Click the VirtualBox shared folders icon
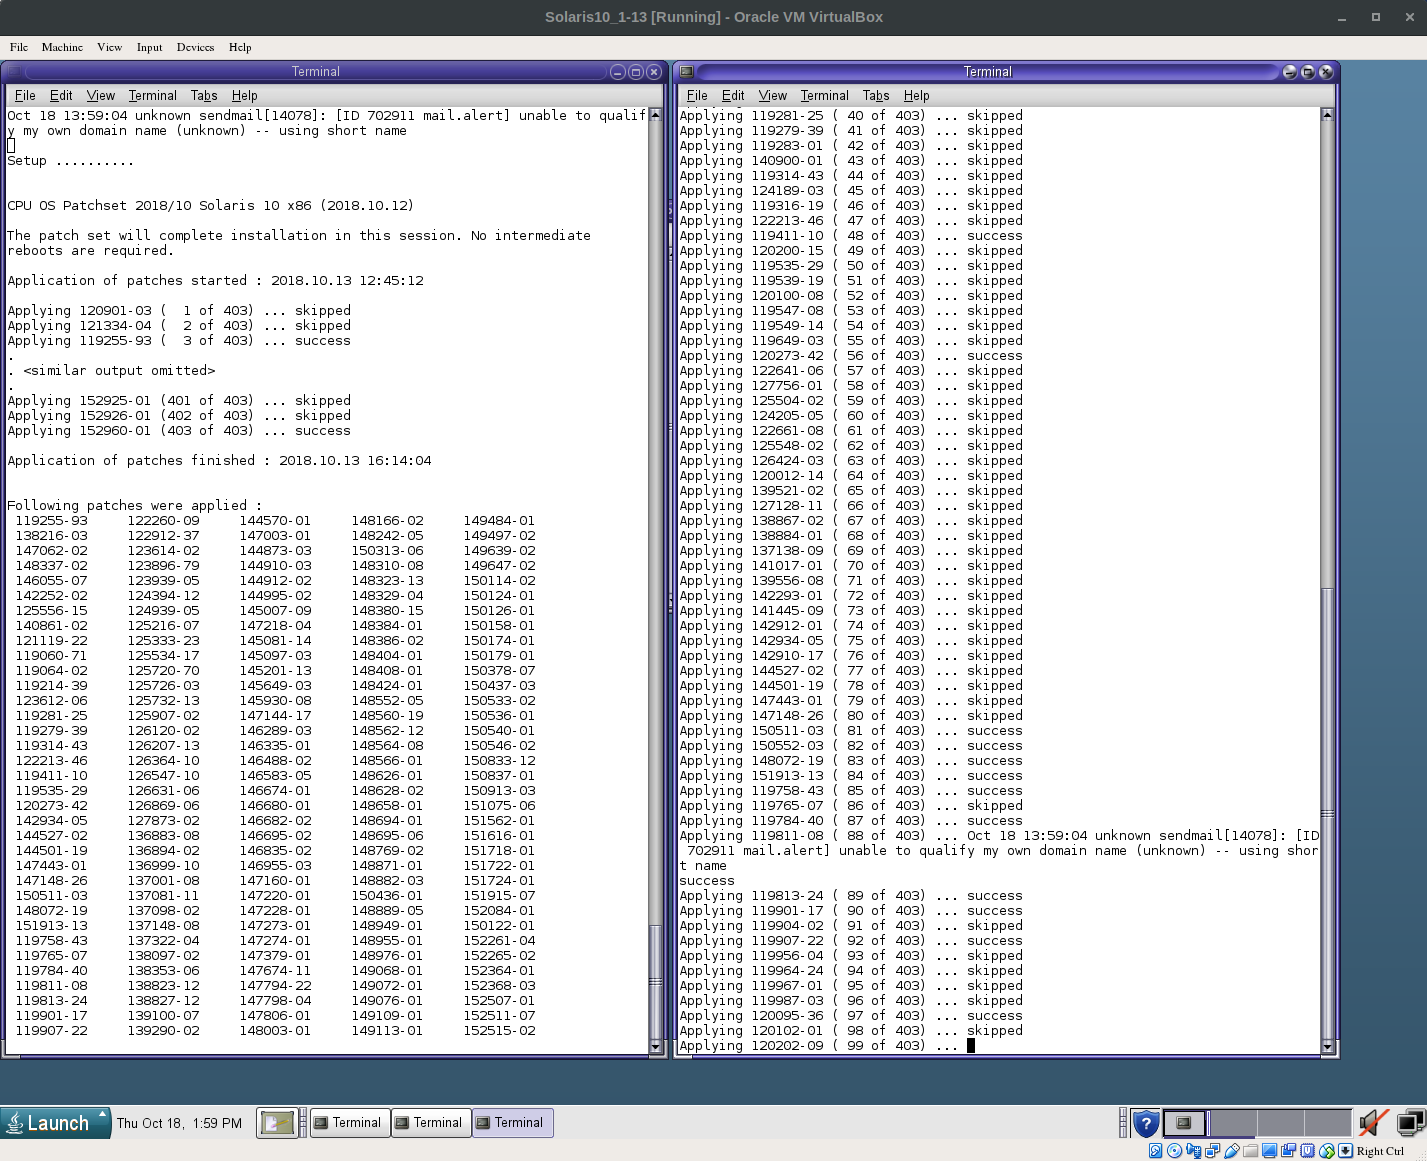The height and width of the screenshot is (1161, 1427). 1251,1151
